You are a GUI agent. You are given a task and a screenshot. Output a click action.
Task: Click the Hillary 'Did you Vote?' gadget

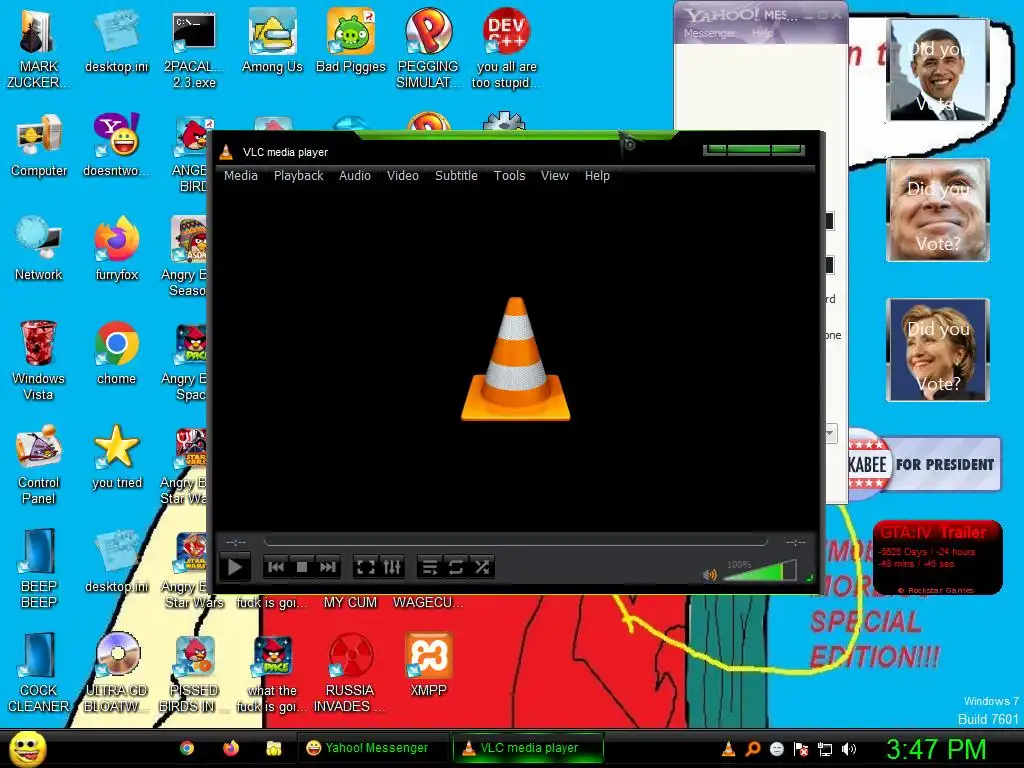pyautogui.click(x=938, y=350)
